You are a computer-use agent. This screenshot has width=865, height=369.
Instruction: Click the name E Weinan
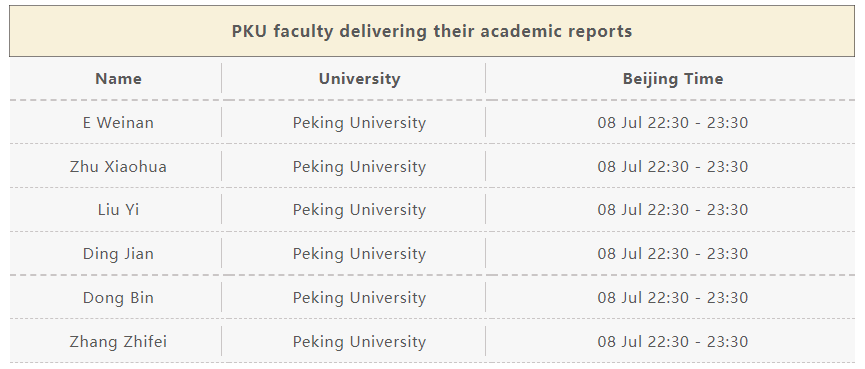coord(118,122)
